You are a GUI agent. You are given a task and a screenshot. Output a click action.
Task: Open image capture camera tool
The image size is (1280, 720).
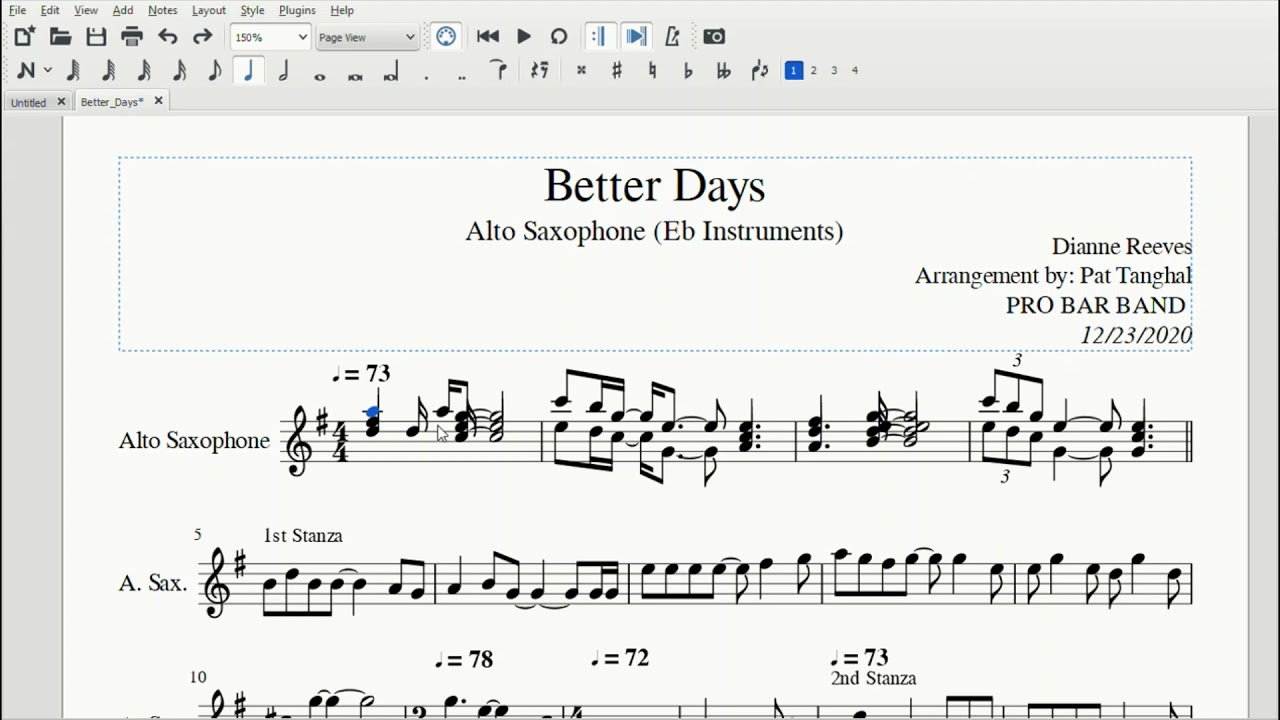(714, 37)
